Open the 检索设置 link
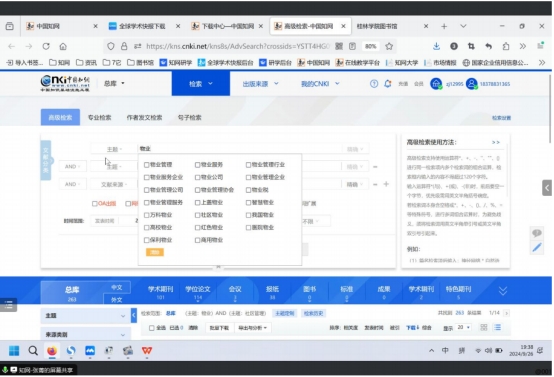The width and height of the screenshot is (554, 377). tap(501, 118)
